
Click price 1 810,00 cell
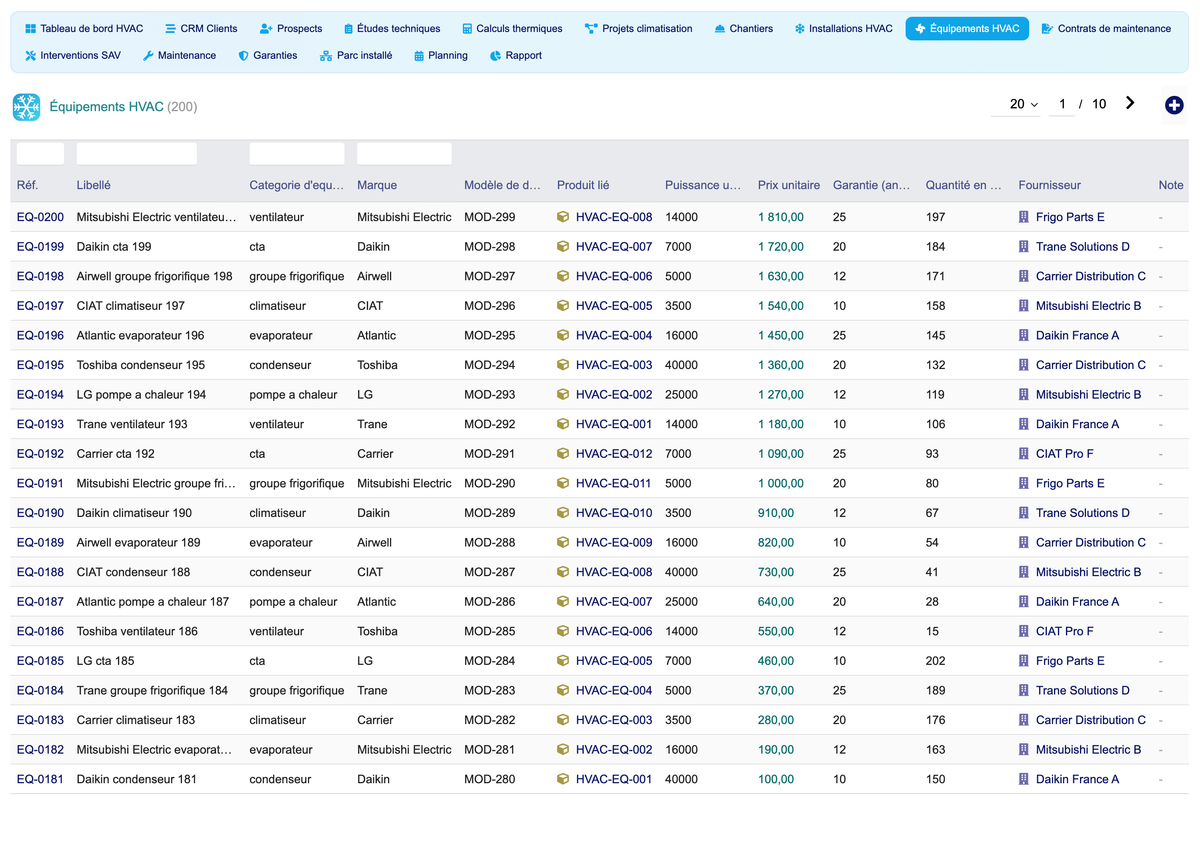point(781,217)
